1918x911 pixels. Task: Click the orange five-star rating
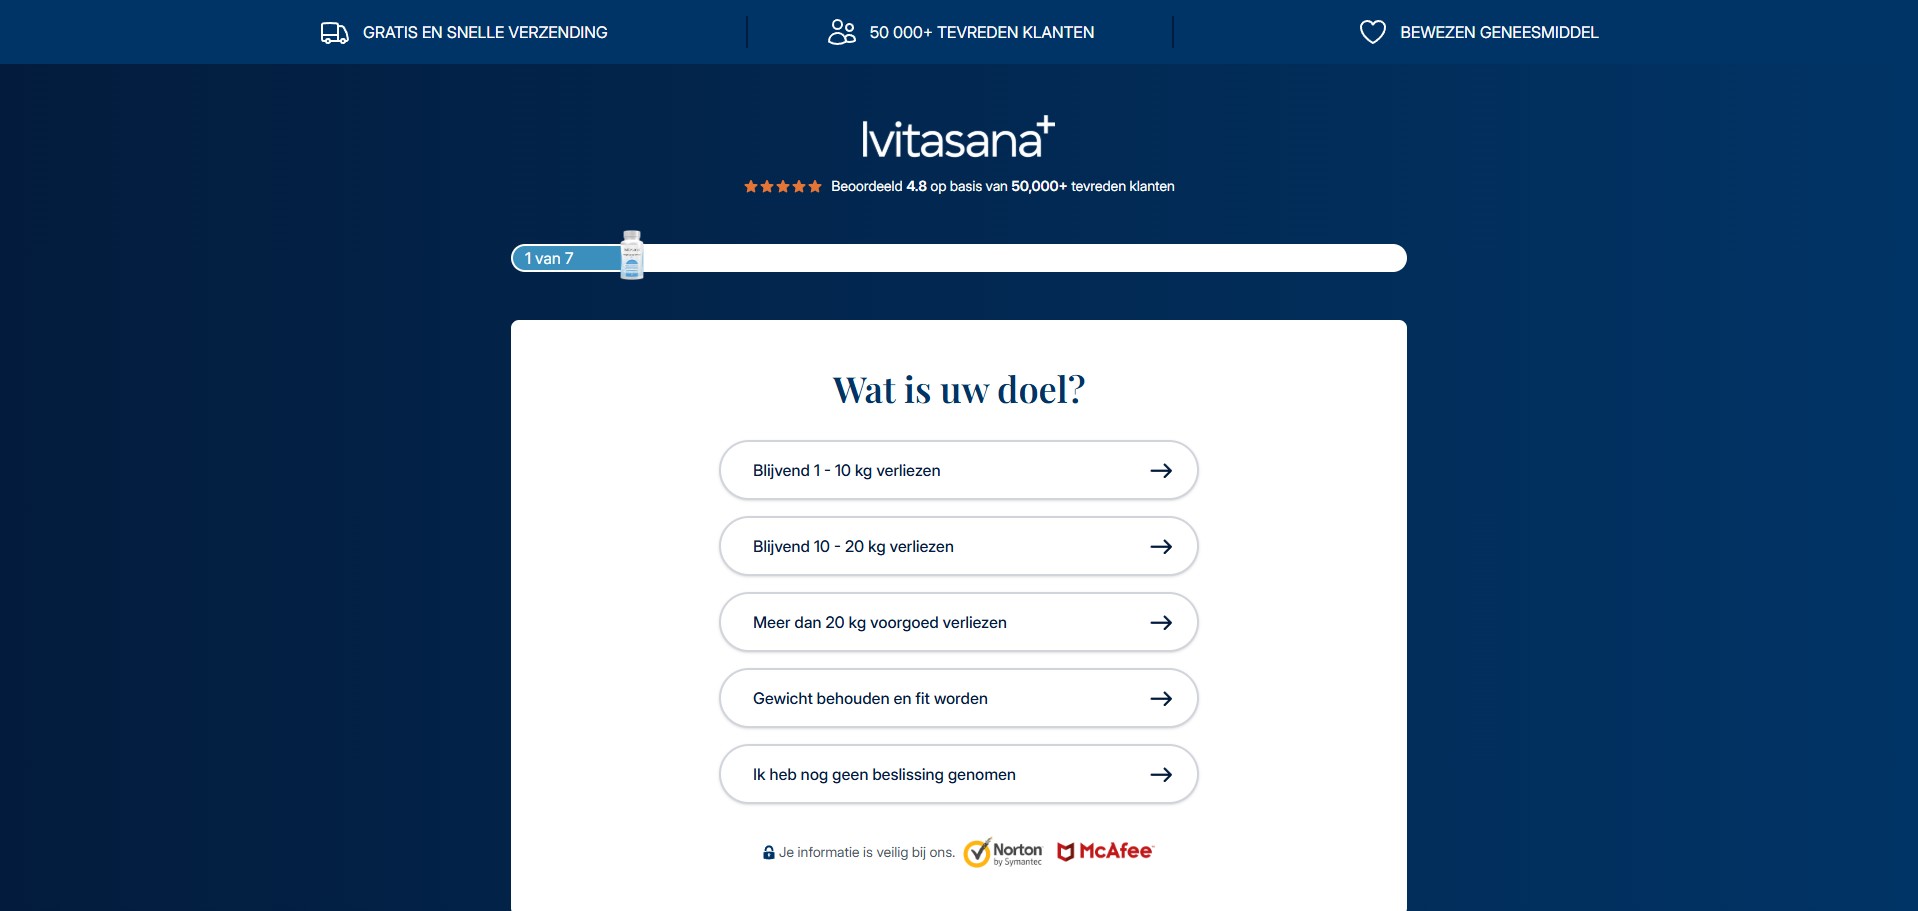point(782,187)
